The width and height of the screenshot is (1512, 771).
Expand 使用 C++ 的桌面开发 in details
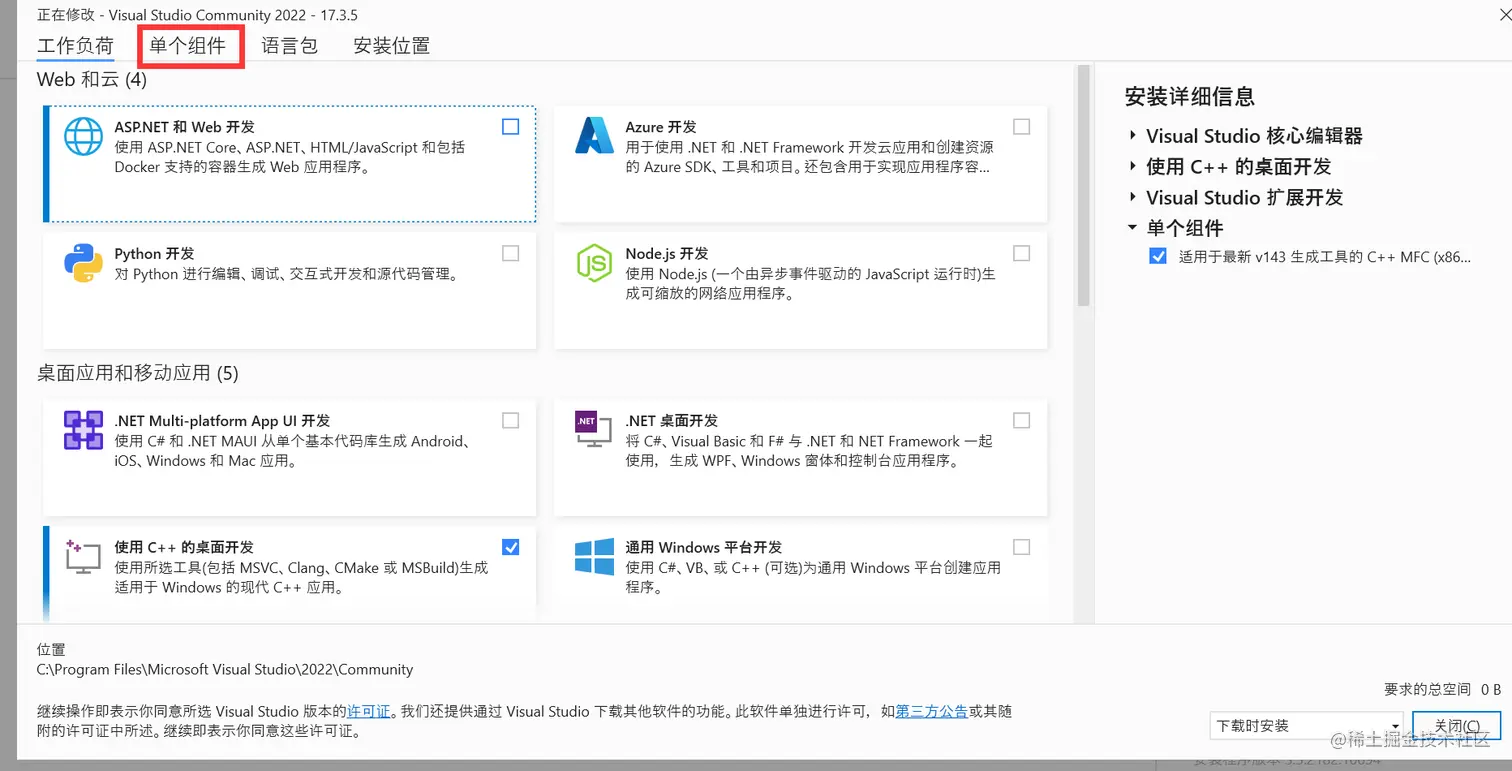click(1133, 166)
